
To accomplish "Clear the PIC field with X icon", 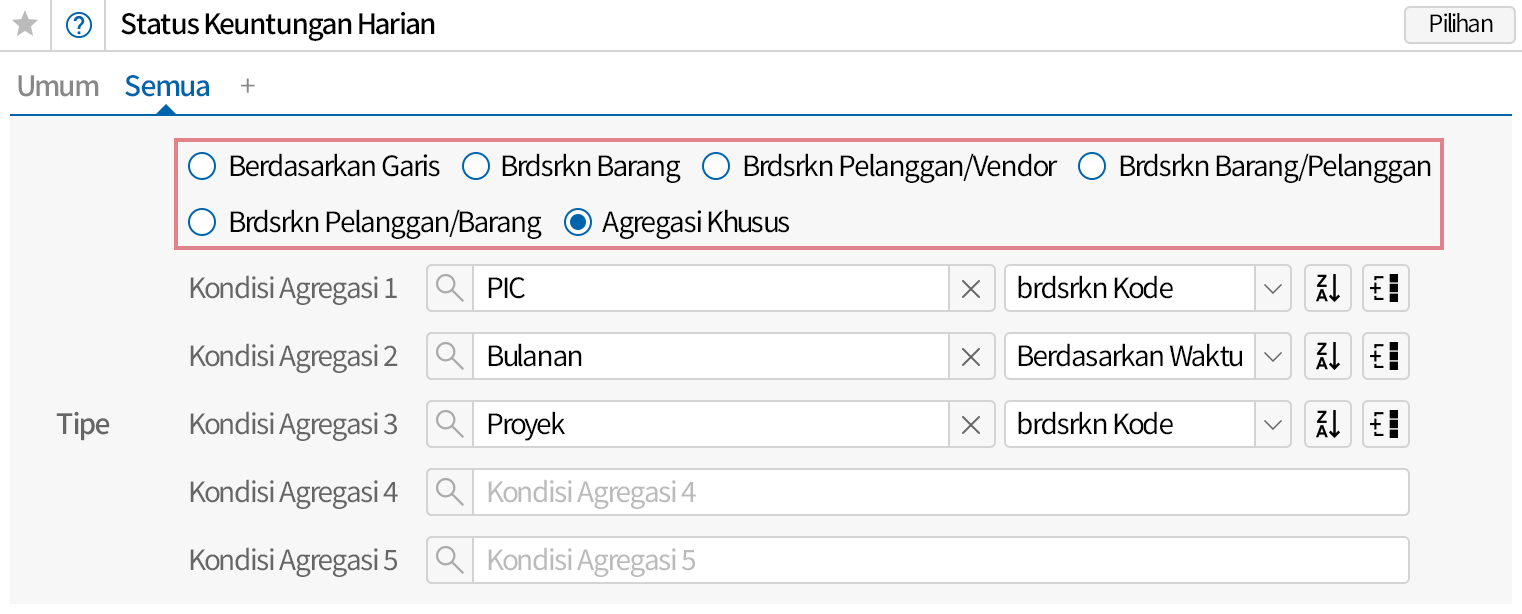I will (x=970, y=289).
